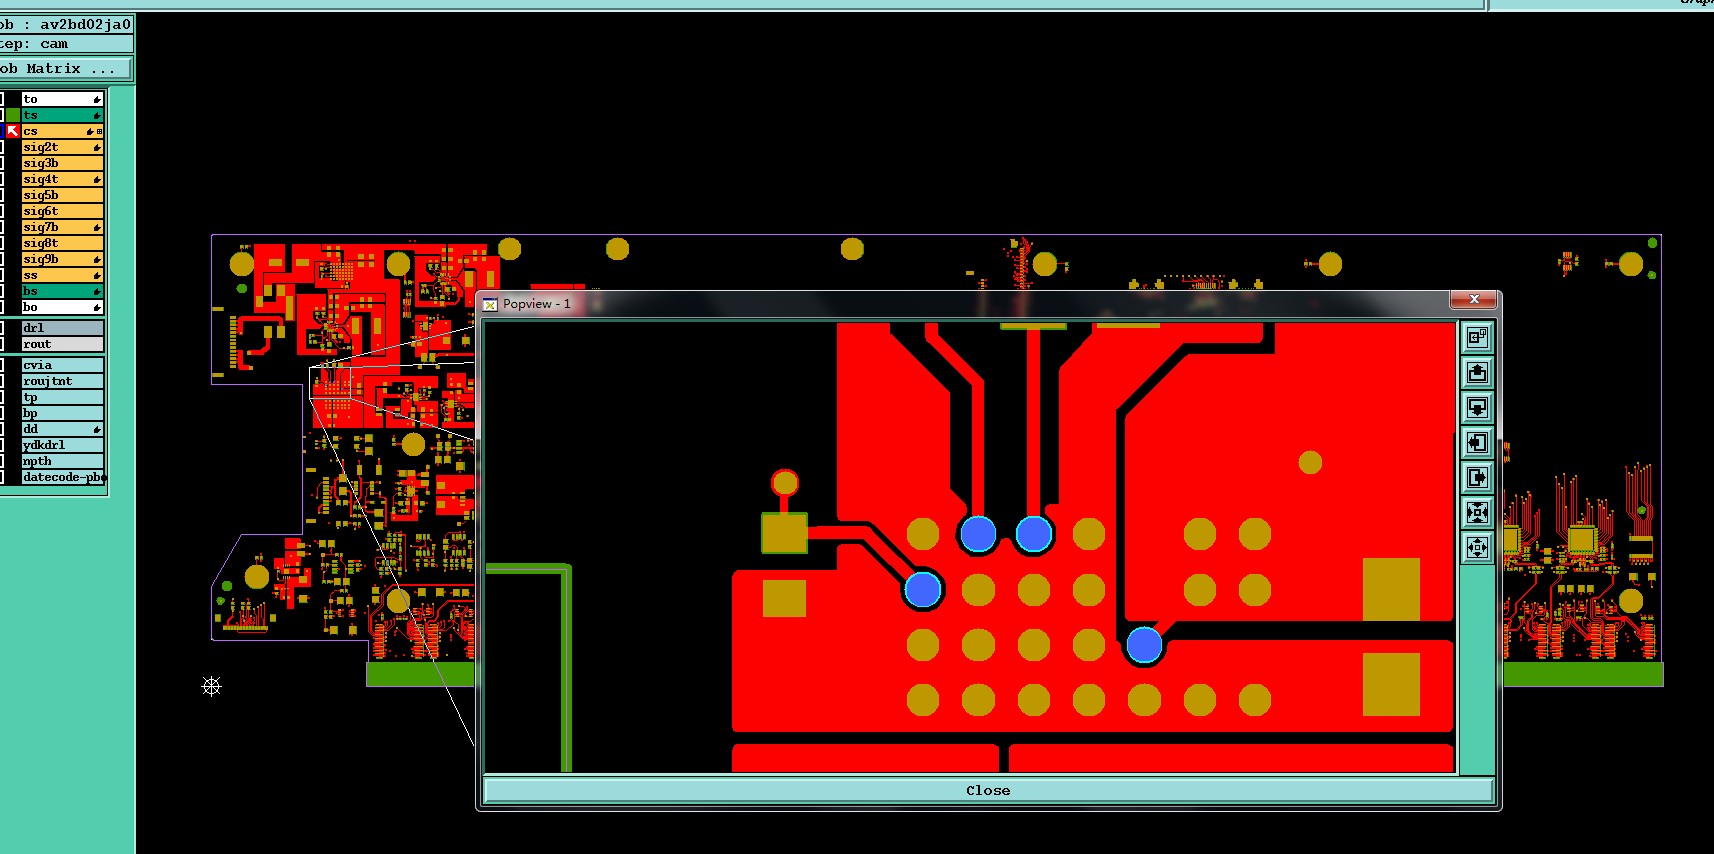Select the cvia layer
1714x854 pixels.
click(62, 365)
